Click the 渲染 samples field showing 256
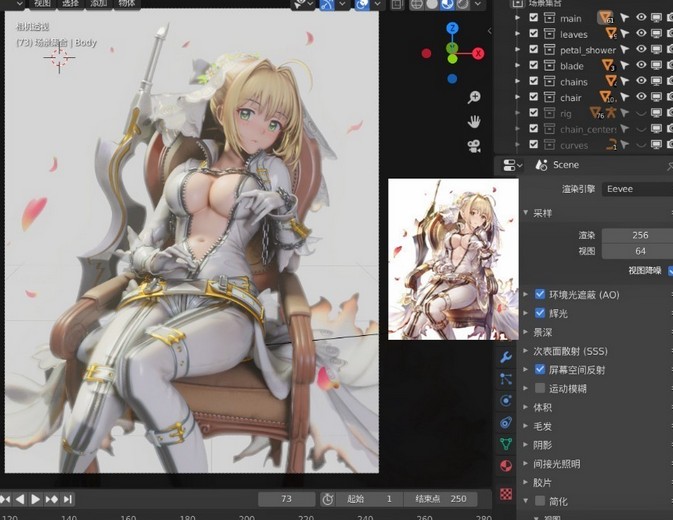Image resolution: width=673 pixels, height=520 pixels. point(637,235)
